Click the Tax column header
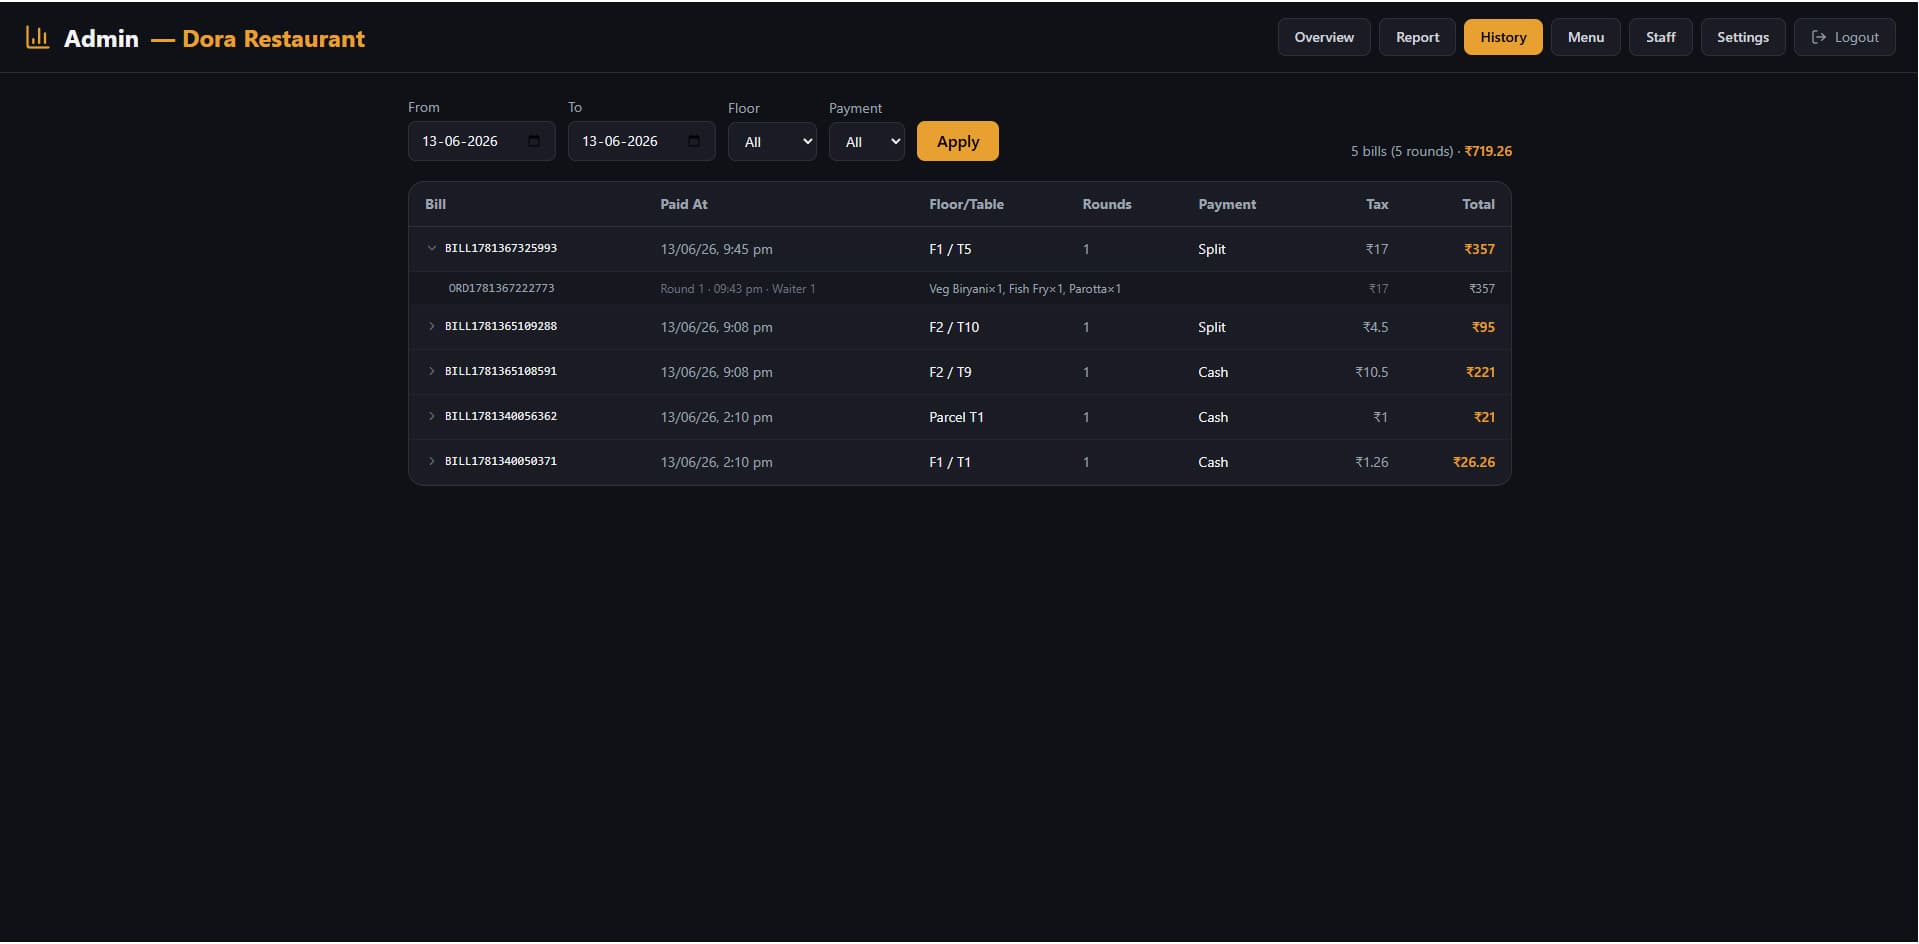Viewport: 1919px width, 944px height. click(1377, 204)
